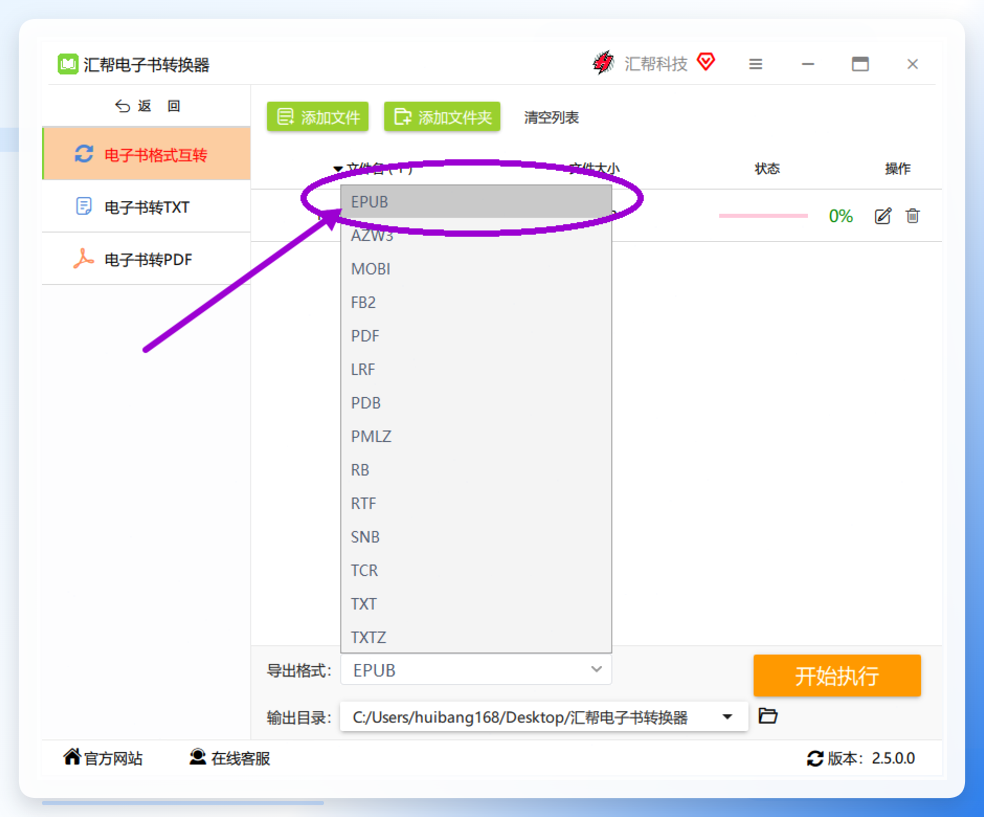
Task: Choose RB output format
Action: 476,470
